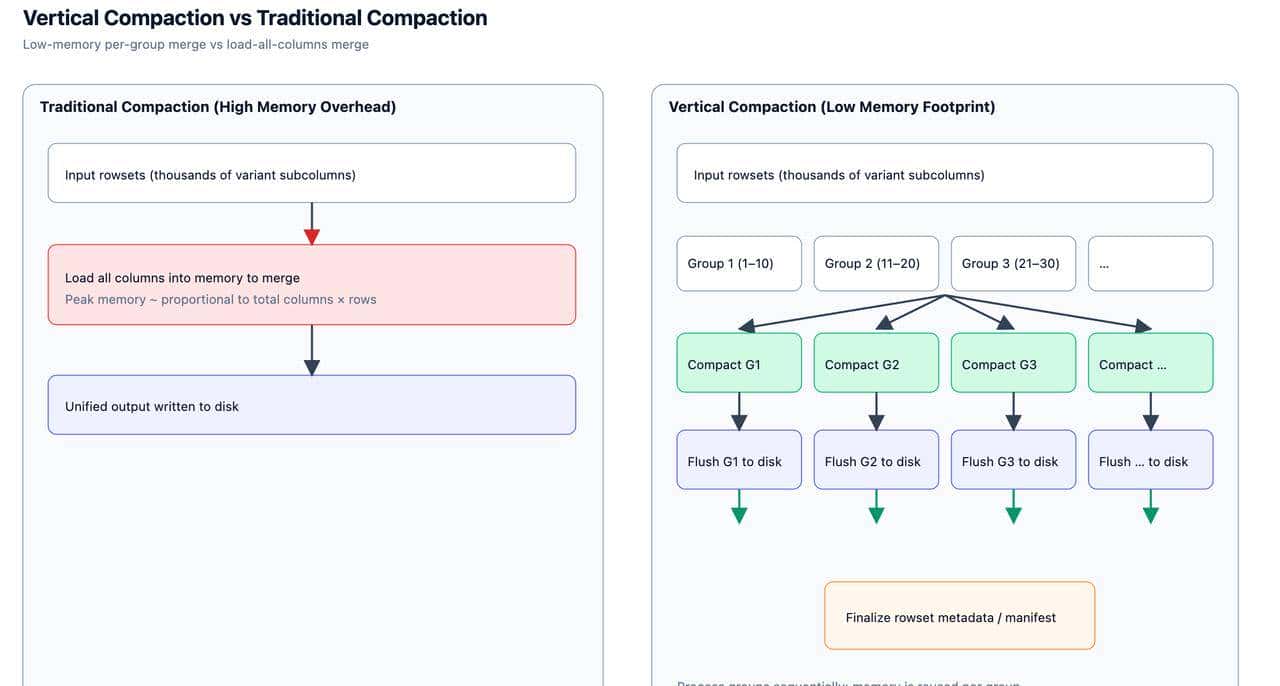The height and width of the screenshot is (686, 1280).
Task: Click the Compact G2 node
Action: point(876,363)
